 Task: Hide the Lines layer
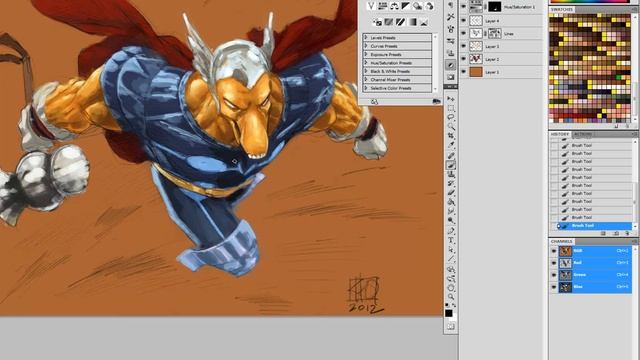pos(463,33)
